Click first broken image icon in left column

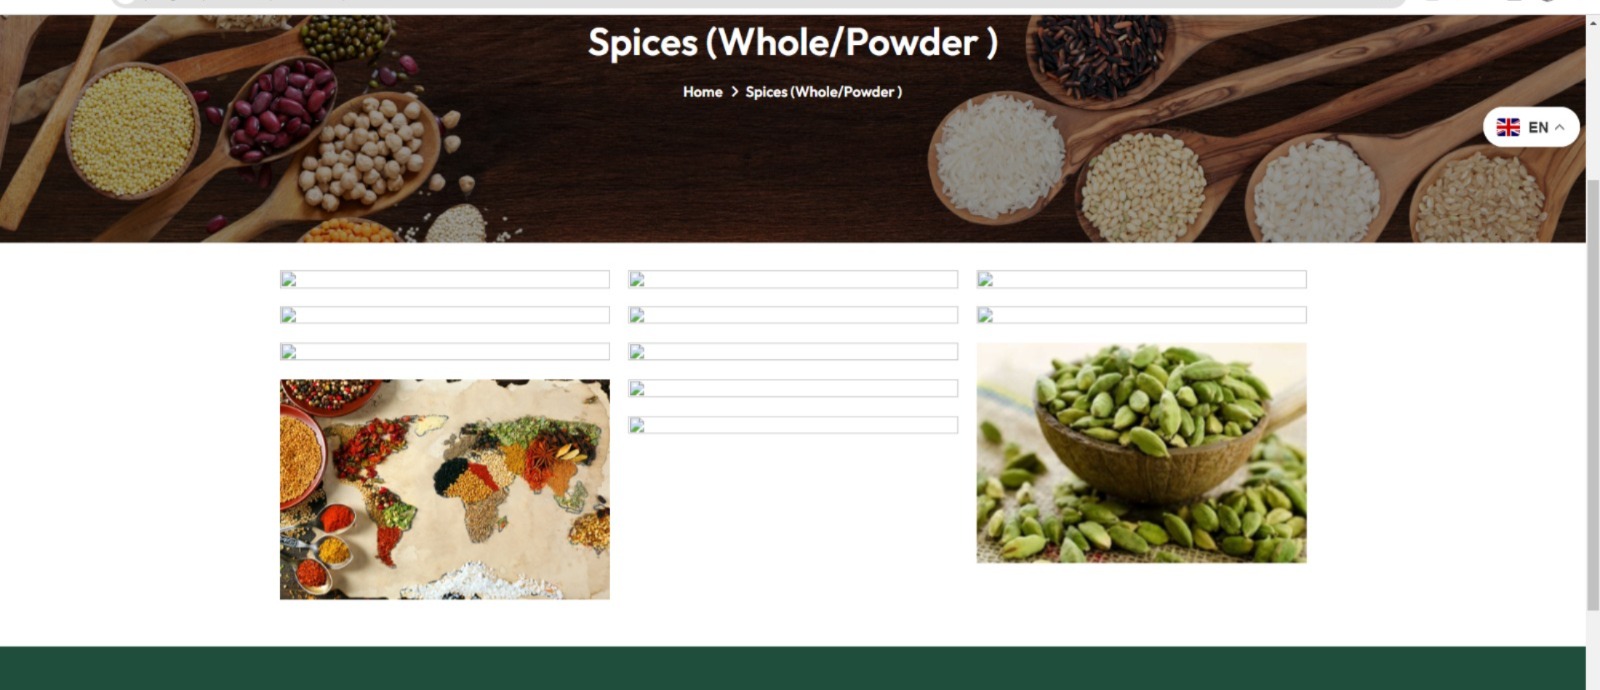[289, 279]
